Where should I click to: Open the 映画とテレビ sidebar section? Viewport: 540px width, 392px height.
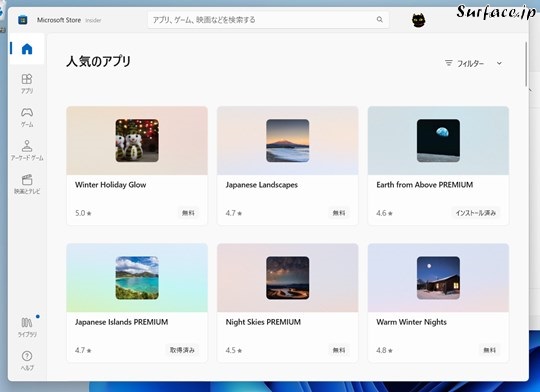27,184
